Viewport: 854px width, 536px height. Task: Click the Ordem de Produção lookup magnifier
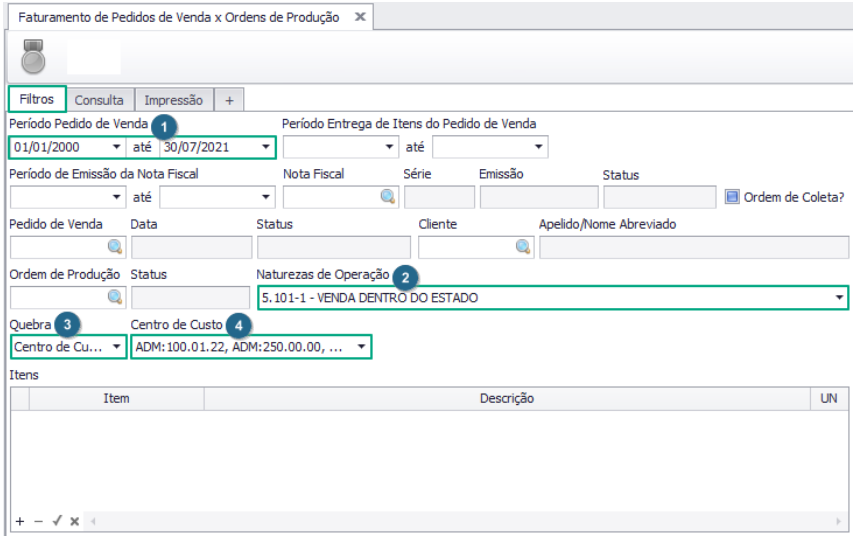[114, 297]
